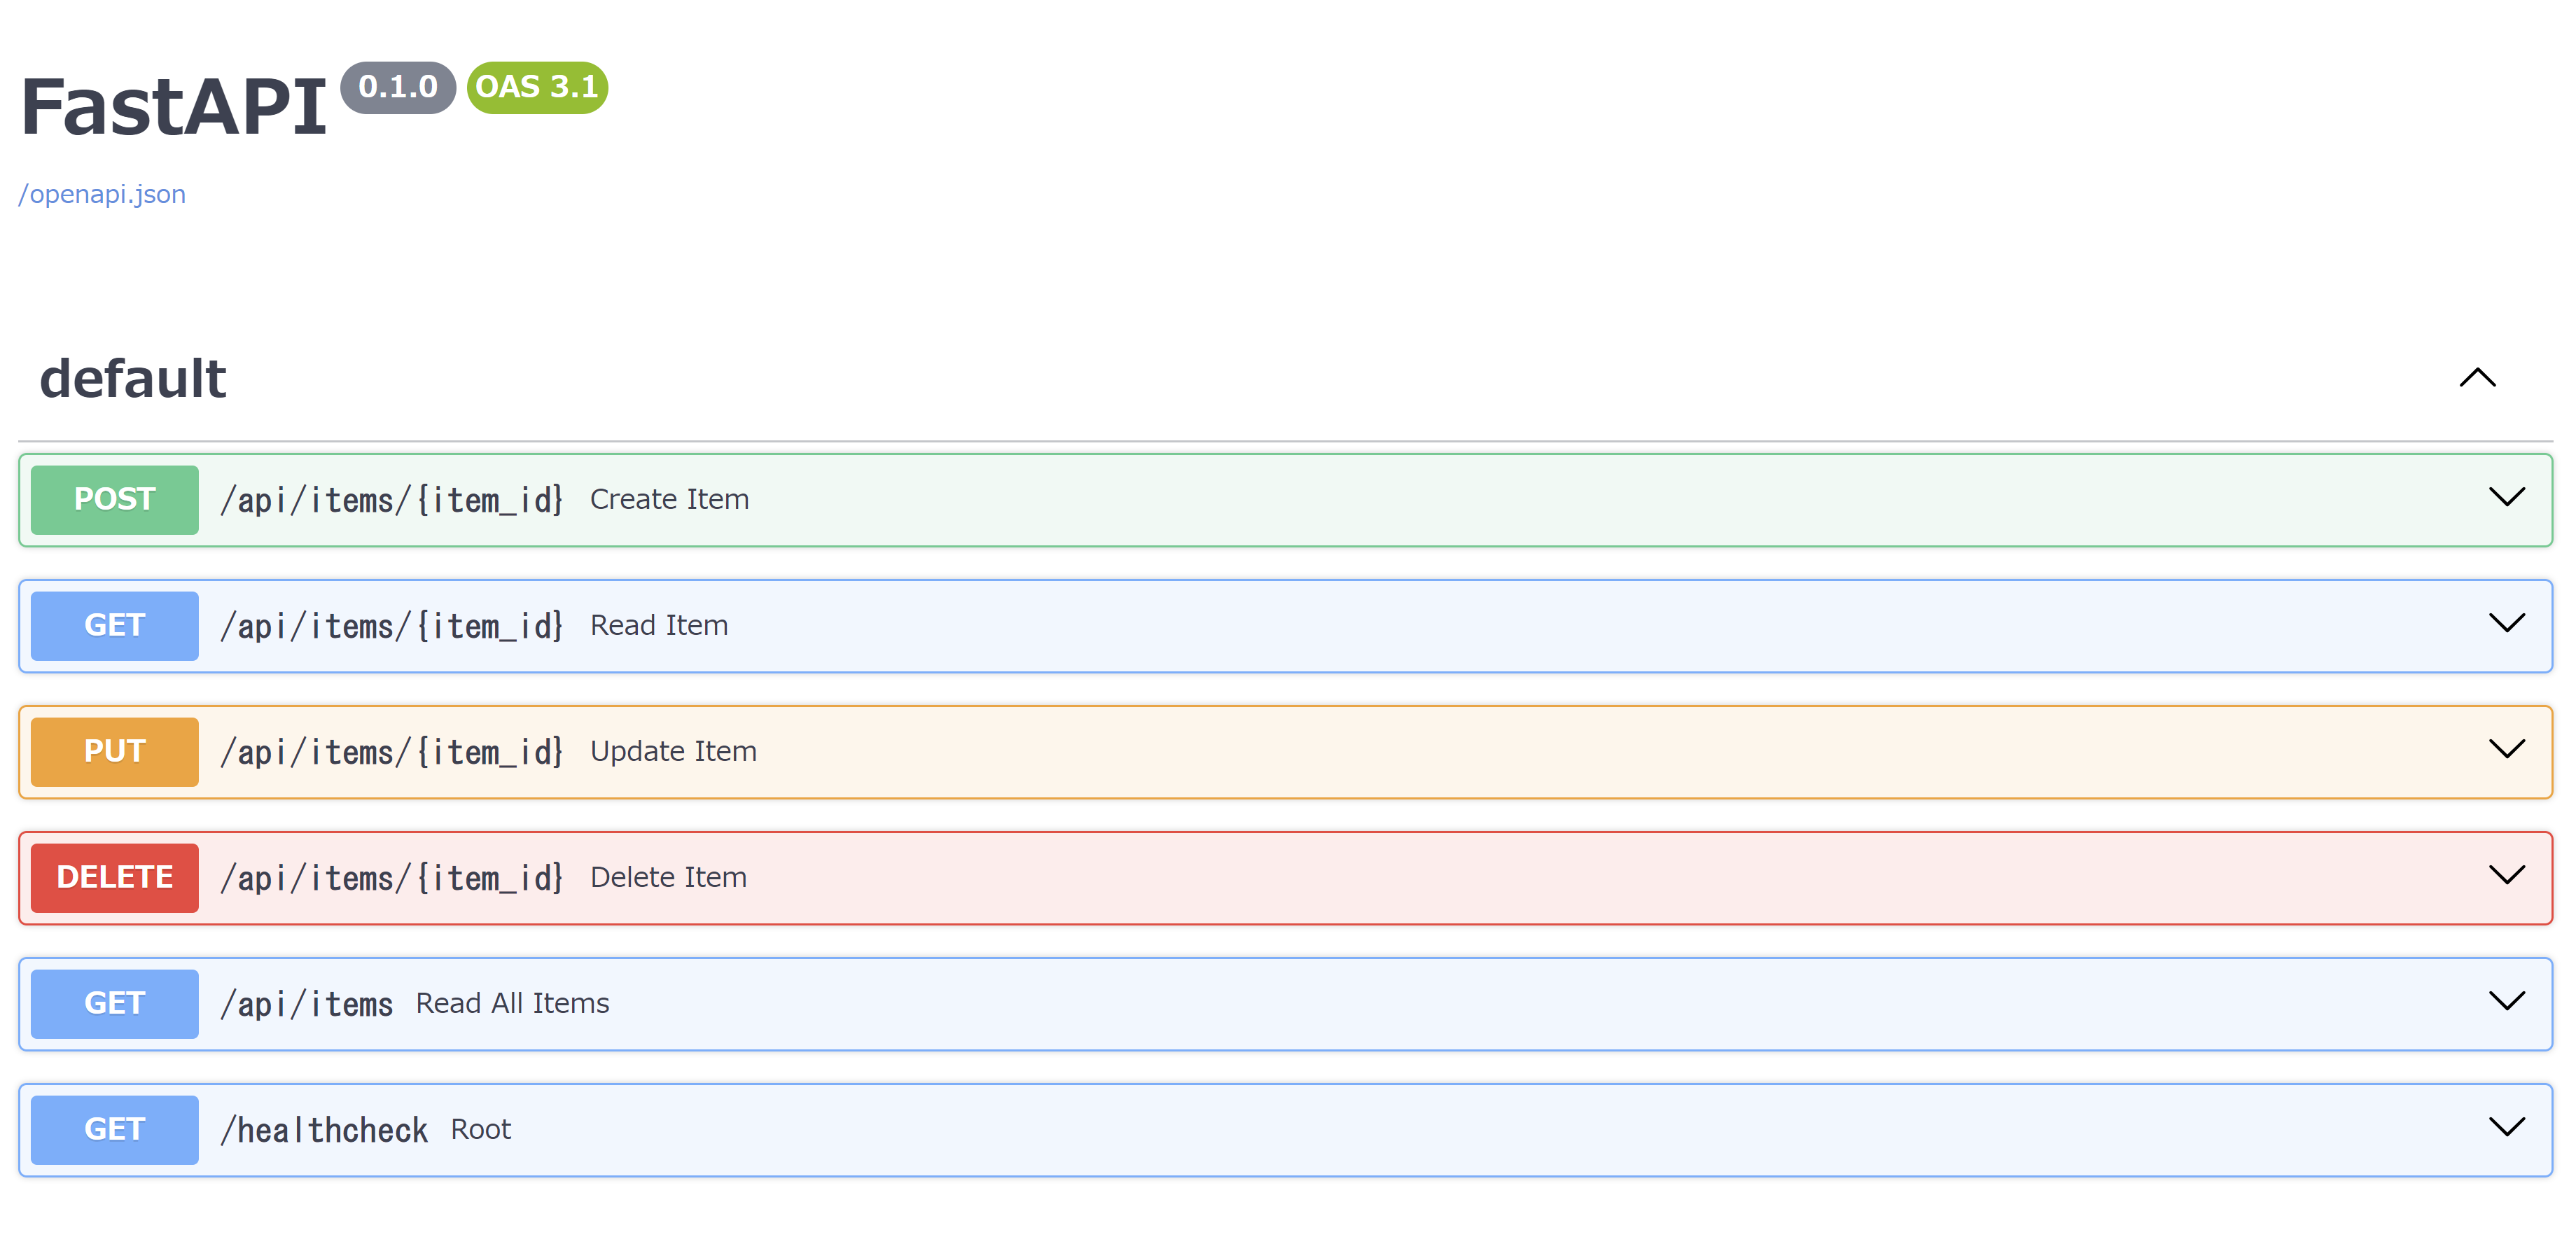The width and height of the screenshot is (2576, 1244).
Task: Click the /healthcheck path text
Action: click(x=324, y=1130)
